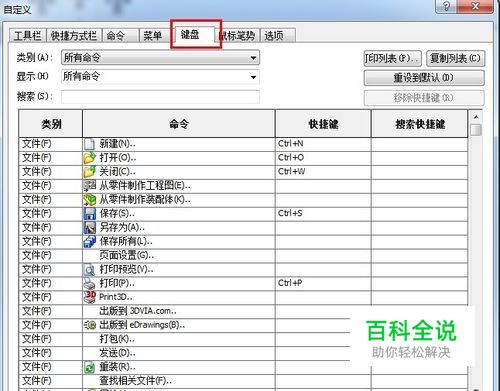
Task: Click the magnifier icon beside 打印预览(V)
Action: pyautogui.click(x=89, y=270)
